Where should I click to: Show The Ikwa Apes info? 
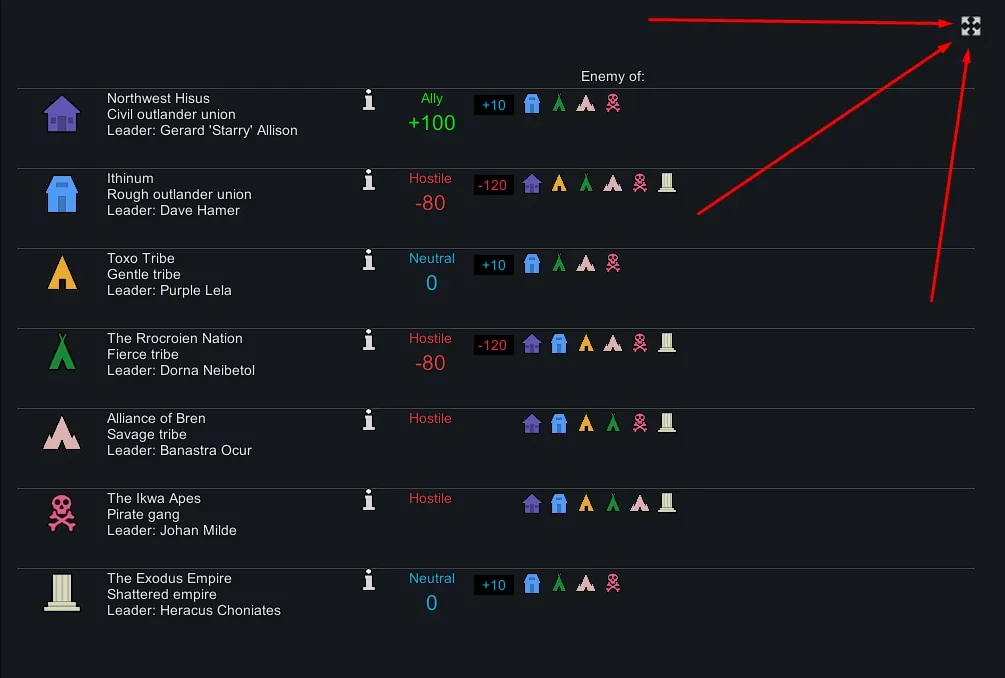(369, 500)
